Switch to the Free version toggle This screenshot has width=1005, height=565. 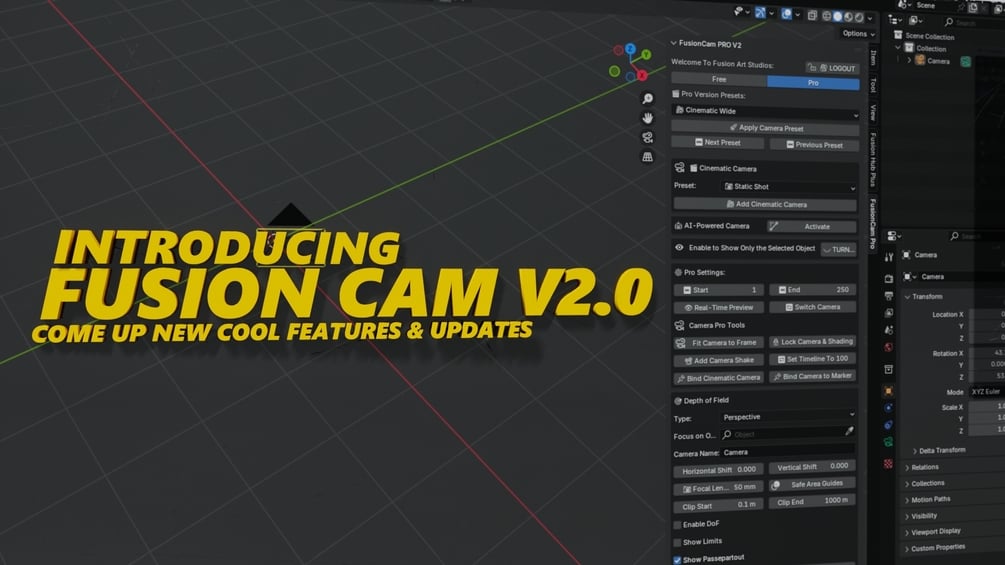719,79
